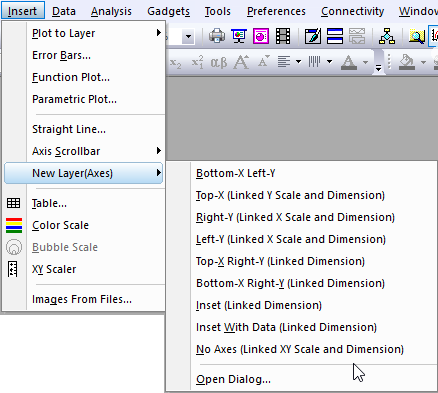This screenshot has height=393, width=438.
Task: Open the Tools menu
Action: [217, 11]
